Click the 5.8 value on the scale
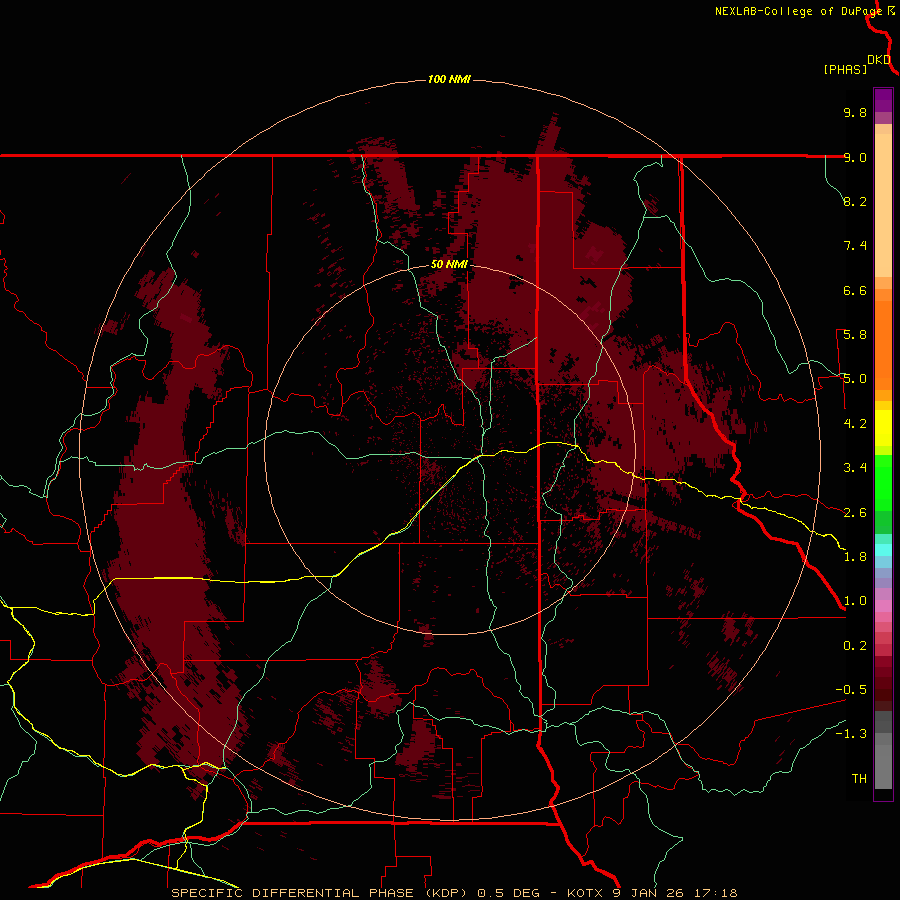Screen dimensions: 900x900 855,335
